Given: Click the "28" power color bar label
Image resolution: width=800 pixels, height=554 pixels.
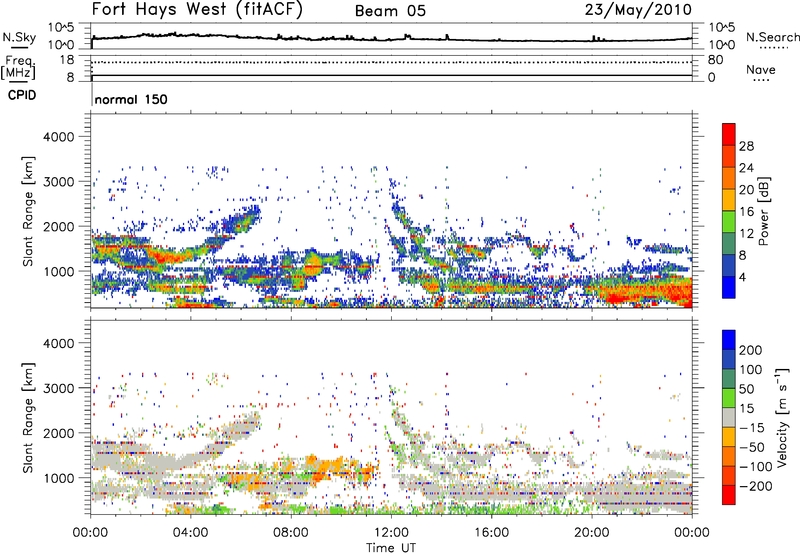Looking at the screenshot, I should coord(746,146).
